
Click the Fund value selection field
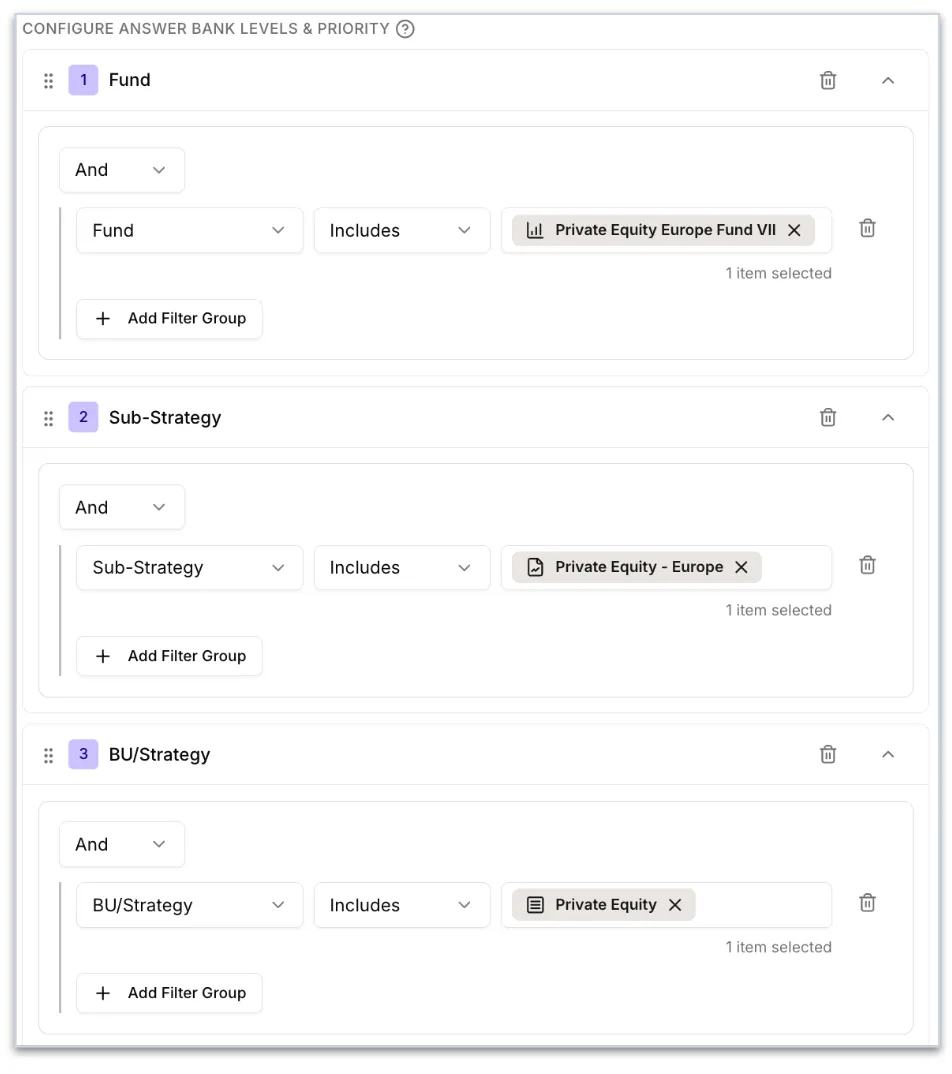coord(666,231)
